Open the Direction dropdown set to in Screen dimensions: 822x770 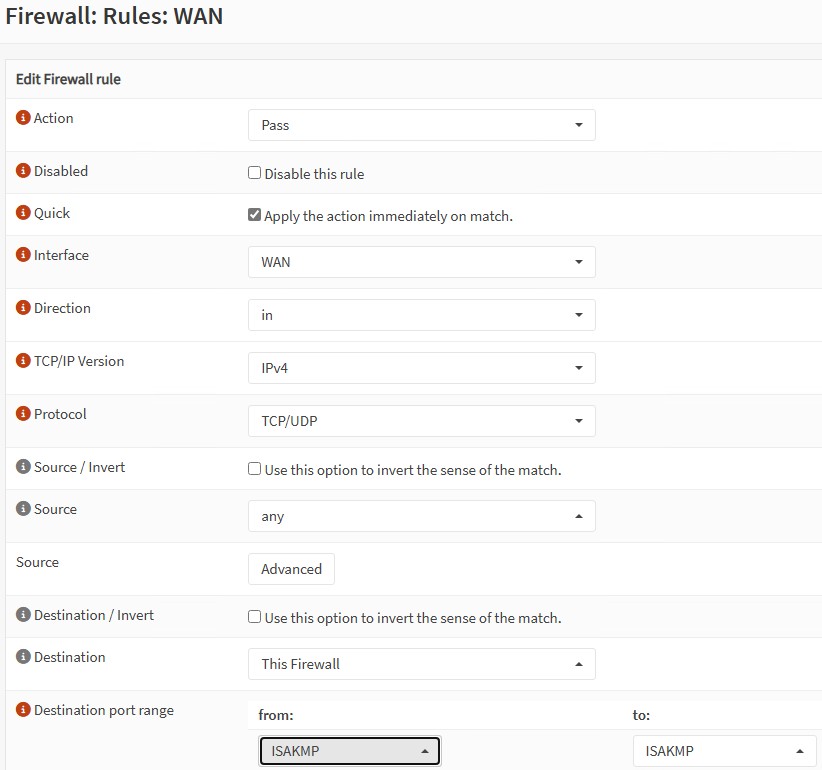click(421, 315)
